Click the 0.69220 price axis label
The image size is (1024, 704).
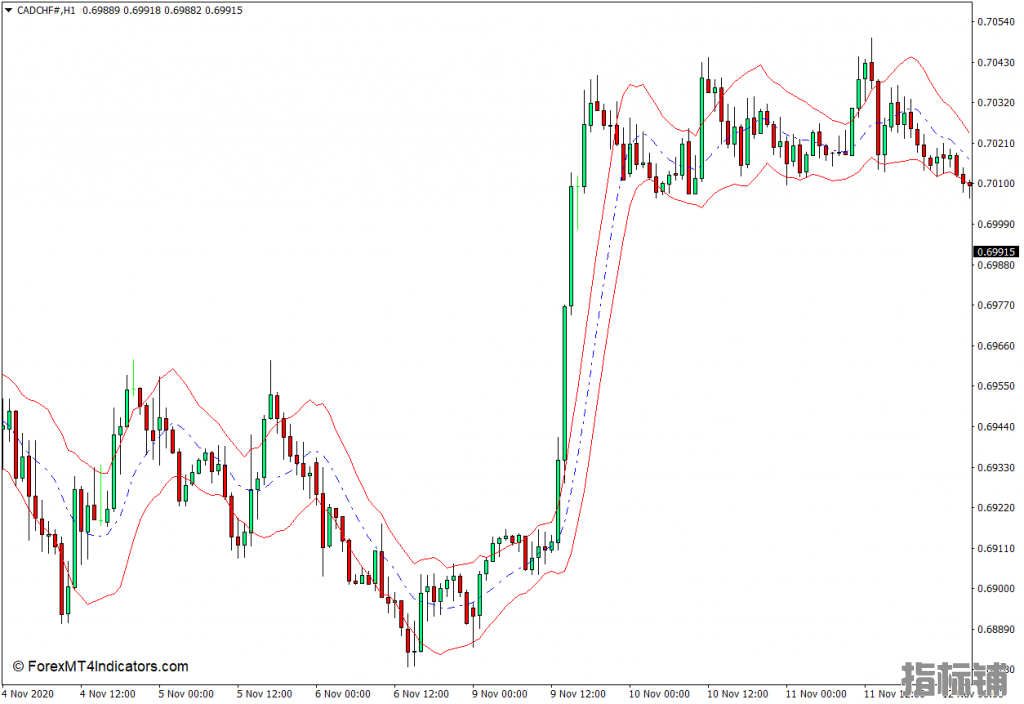[x=996, y=507]
